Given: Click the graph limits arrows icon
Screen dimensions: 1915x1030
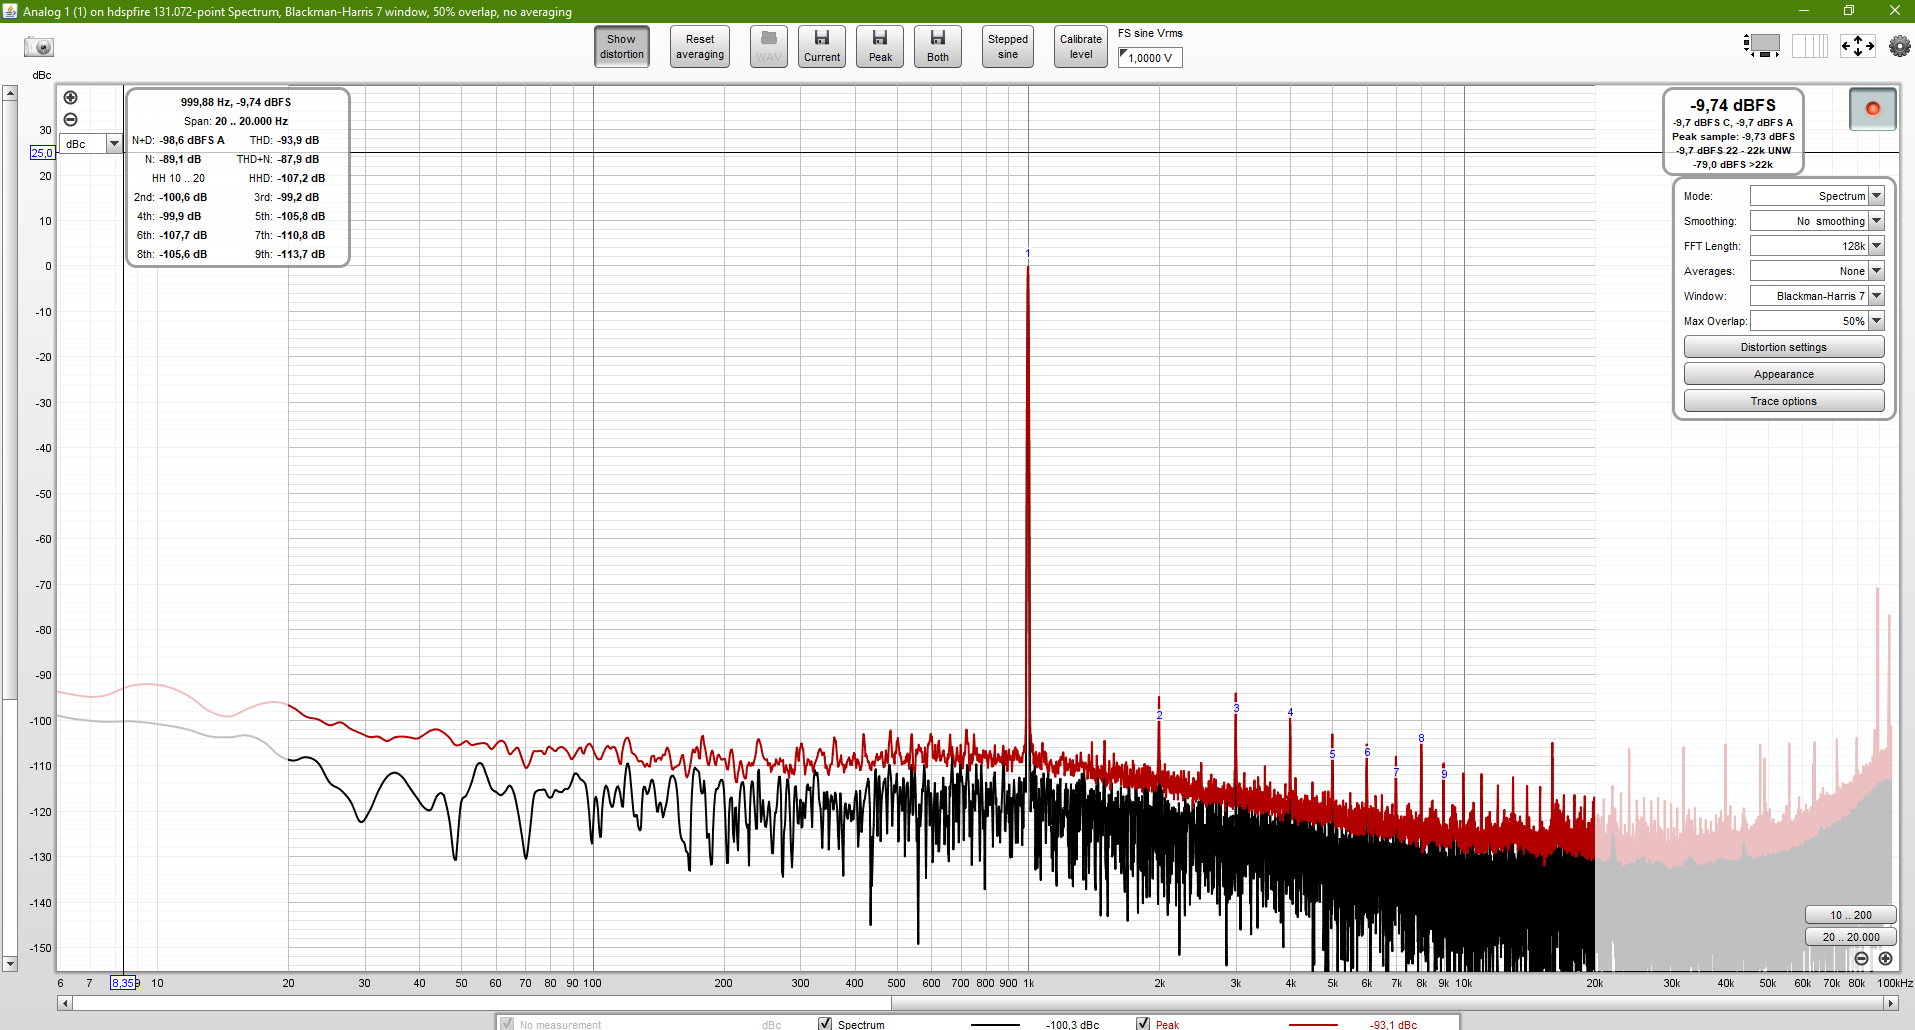Looking at the screenshot, I should coord(1858,46).
